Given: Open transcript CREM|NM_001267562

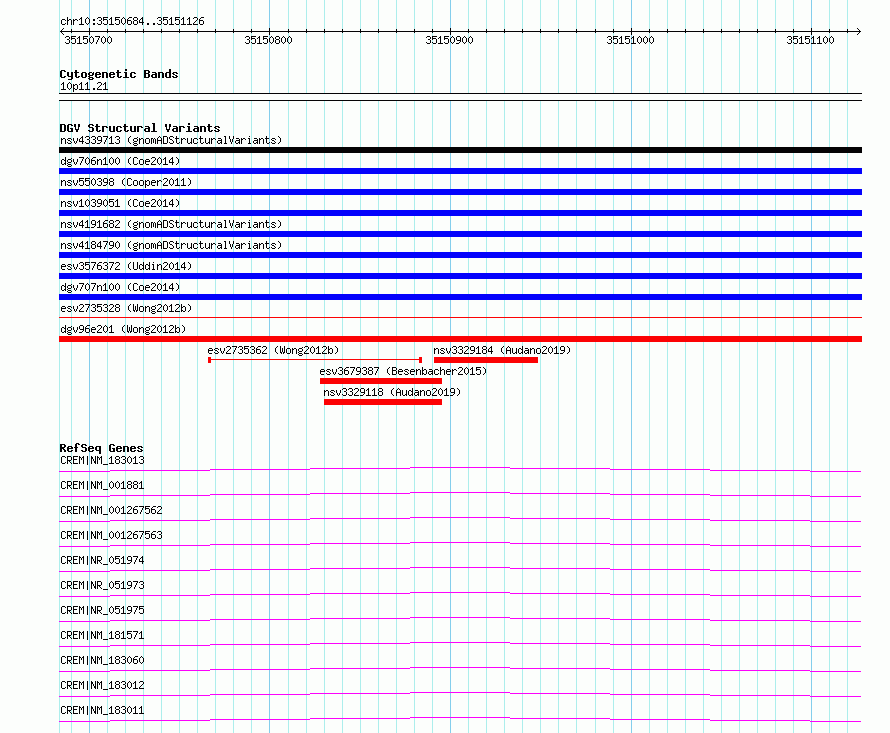Looking at the screenshot, I should tap(111, 510).
